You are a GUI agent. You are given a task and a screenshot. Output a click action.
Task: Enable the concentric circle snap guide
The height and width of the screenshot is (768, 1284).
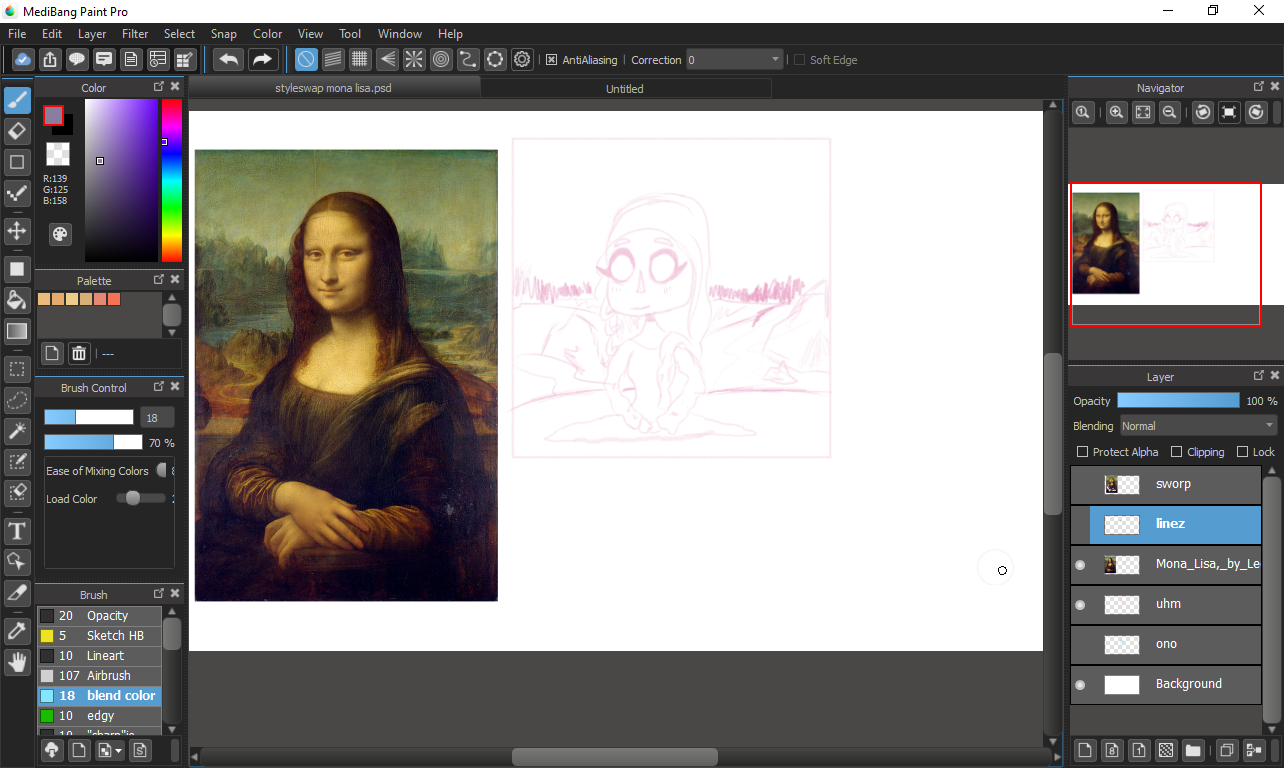[x=441, y=59]
